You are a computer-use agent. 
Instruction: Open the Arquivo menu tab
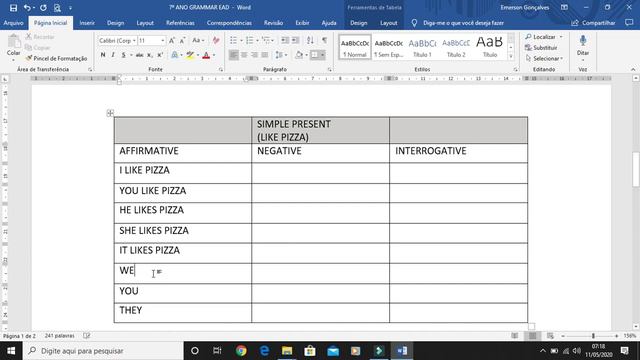pyautogui.click(x=13, y=23)
